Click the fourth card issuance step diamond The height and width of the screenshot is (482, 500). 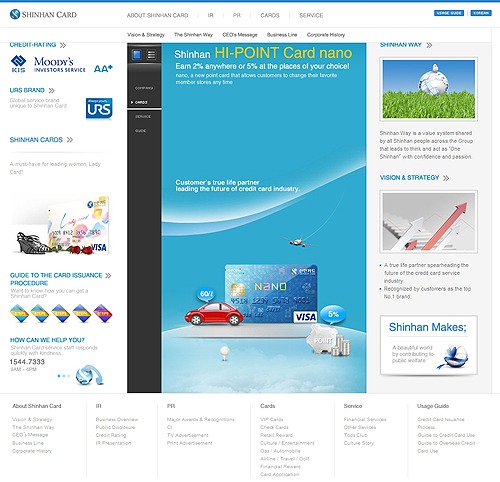coord(82,313)
